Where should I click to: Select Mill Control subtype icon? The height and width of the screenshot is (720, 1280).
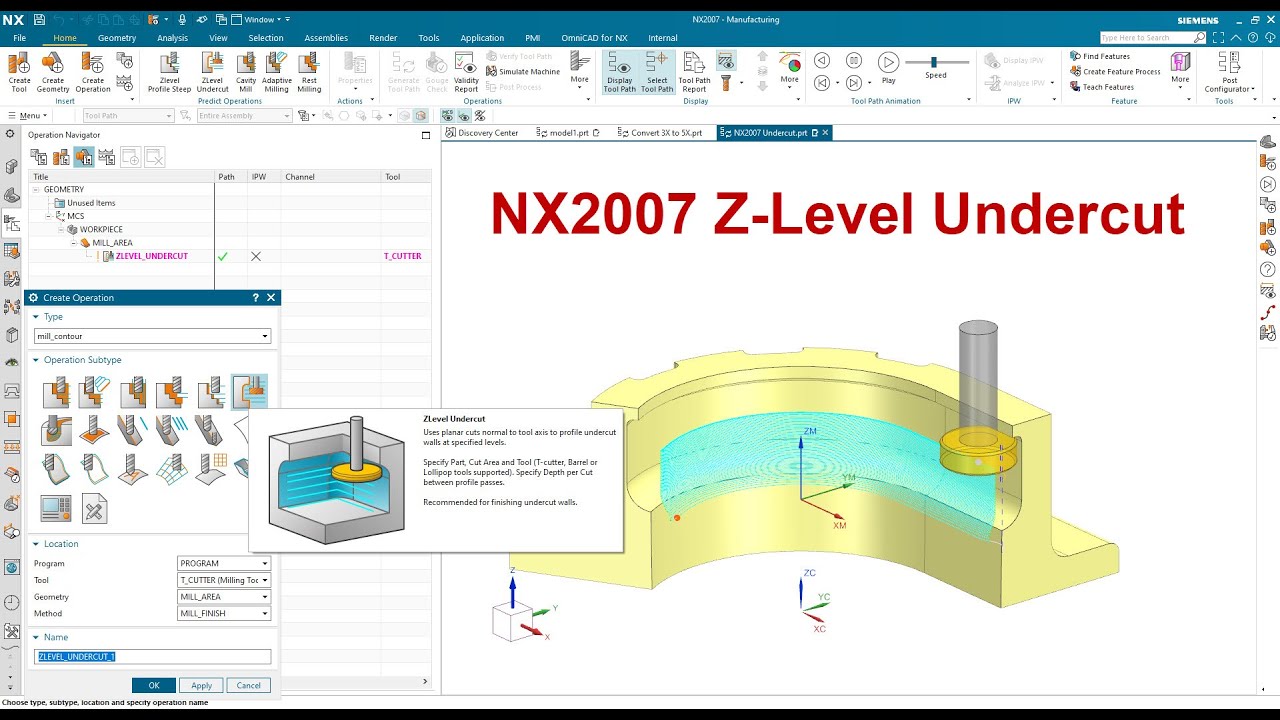[56, 508]
